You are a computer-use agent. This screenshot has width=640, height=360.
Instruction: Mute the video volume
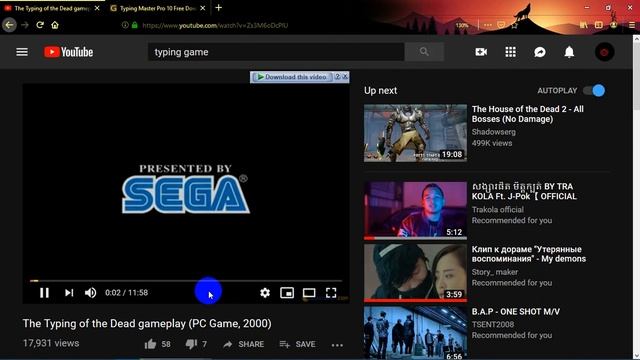90,293
